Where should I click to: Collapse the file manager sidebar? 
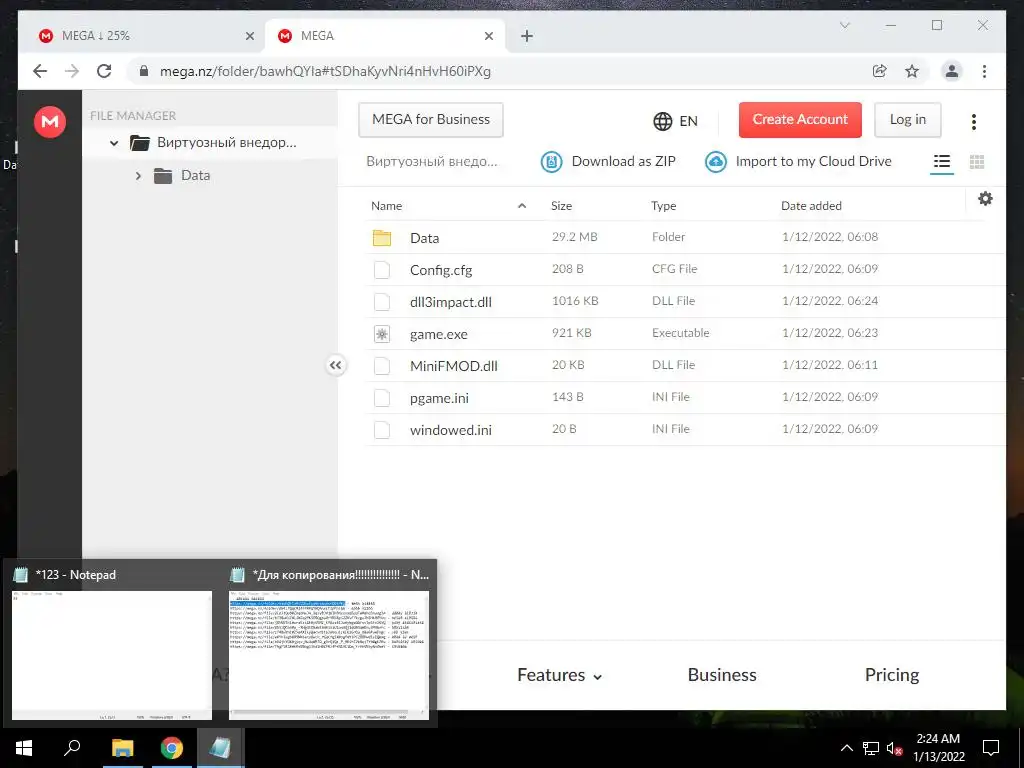[336, 366]
